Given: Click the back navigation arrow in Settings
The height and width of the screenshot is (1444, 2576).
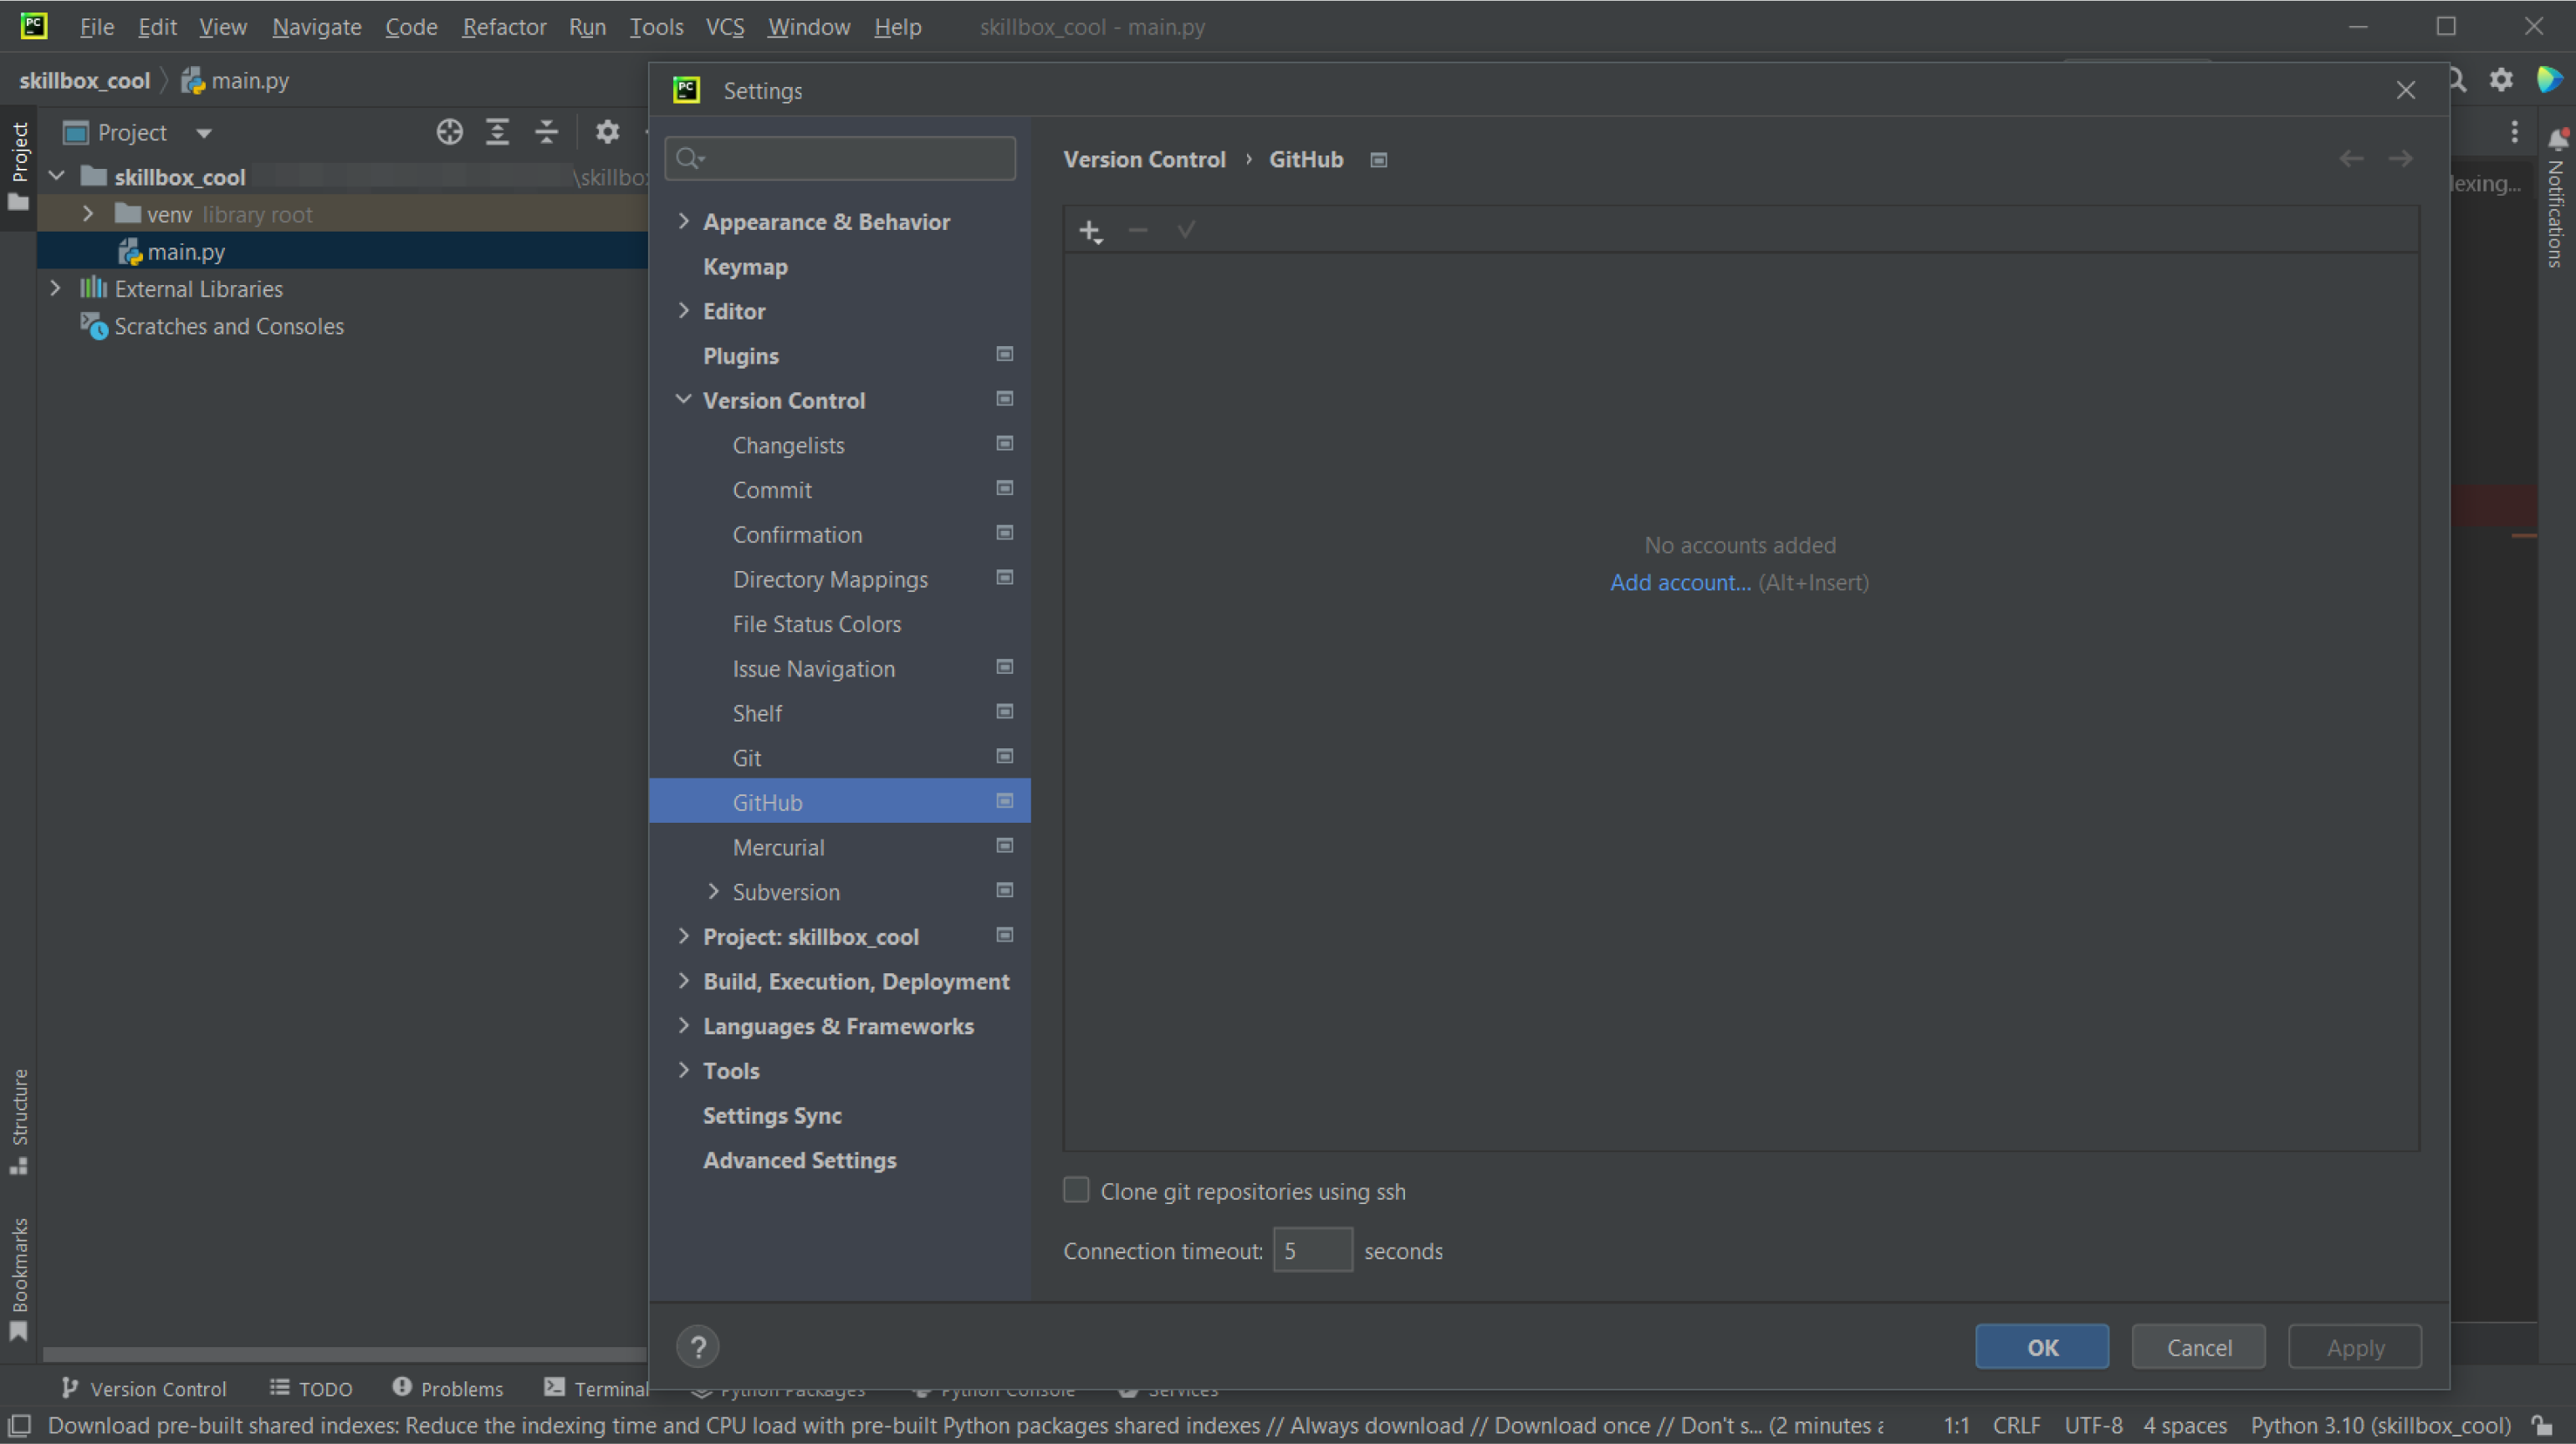Looking at the screenshot, I should tap(2351, 159).
